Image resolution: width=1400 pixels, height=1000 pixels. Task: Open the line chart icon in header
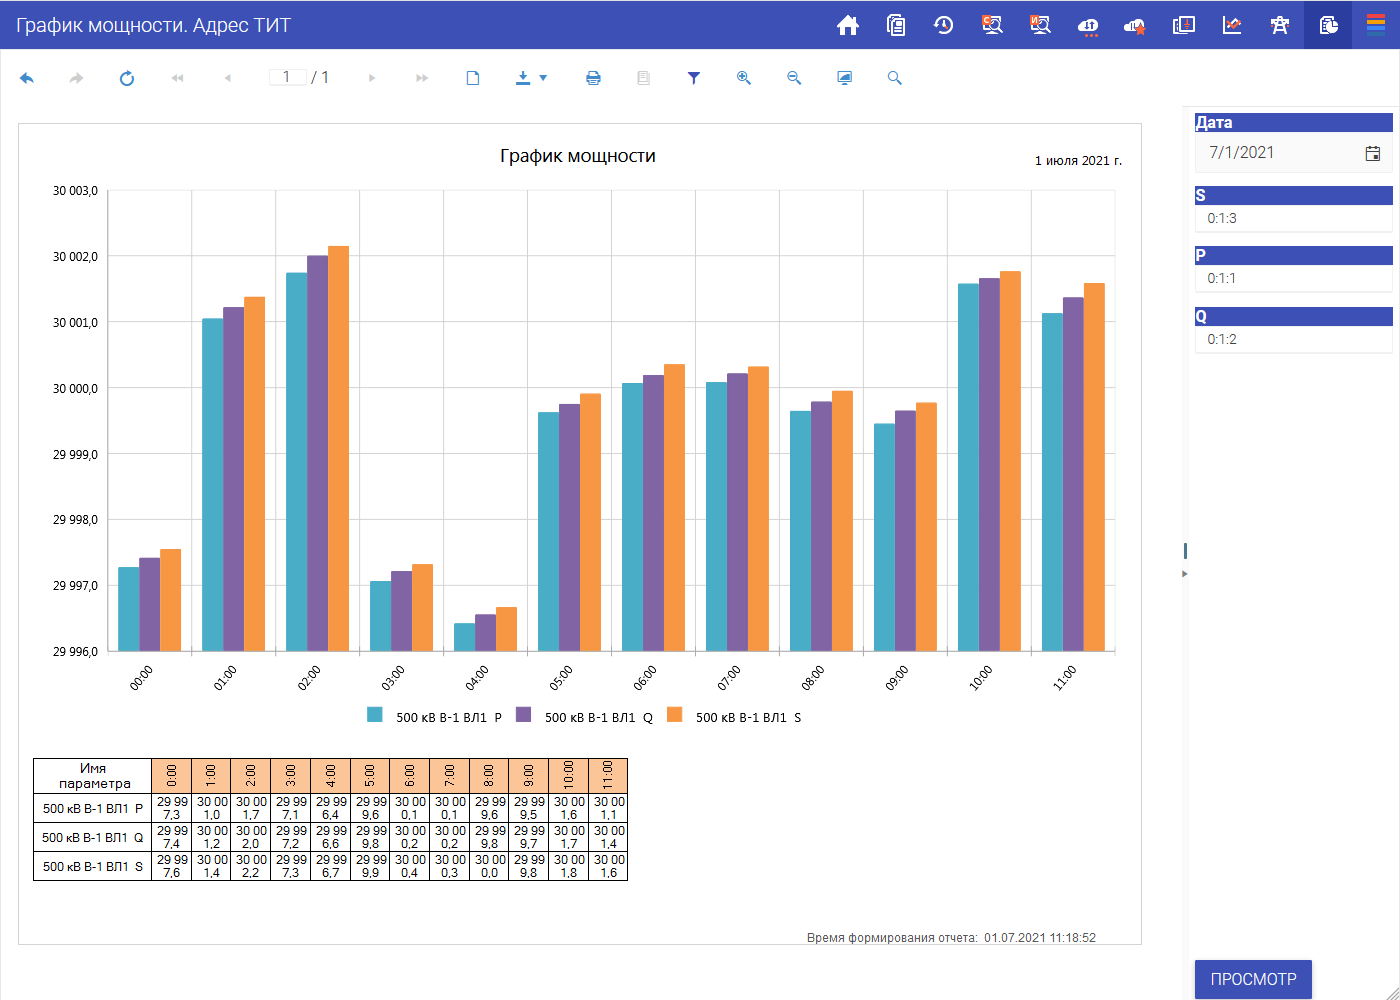click(x=1232, y=25)
